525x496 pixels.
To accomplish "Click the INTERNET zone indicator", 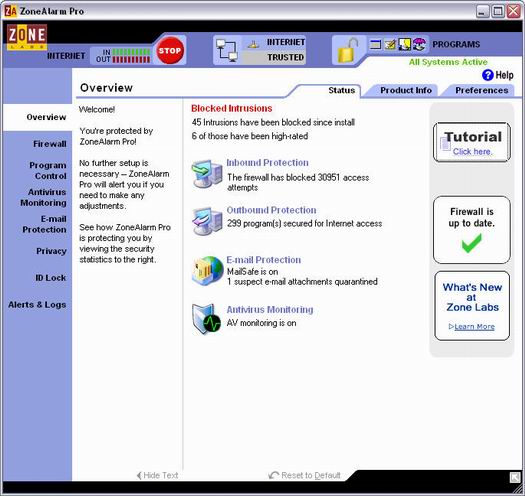I will pyautogui.click(x=274, y=43).
